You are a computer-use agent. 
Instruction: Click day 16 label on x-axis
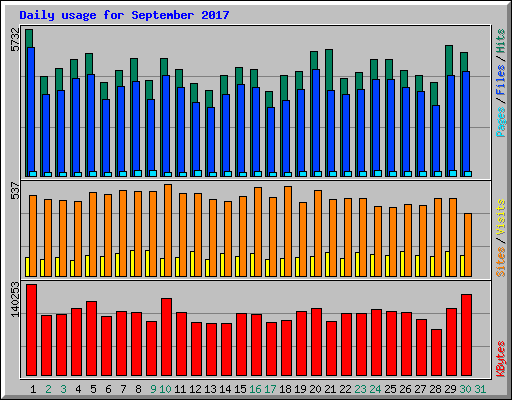(x=255, y=389)
